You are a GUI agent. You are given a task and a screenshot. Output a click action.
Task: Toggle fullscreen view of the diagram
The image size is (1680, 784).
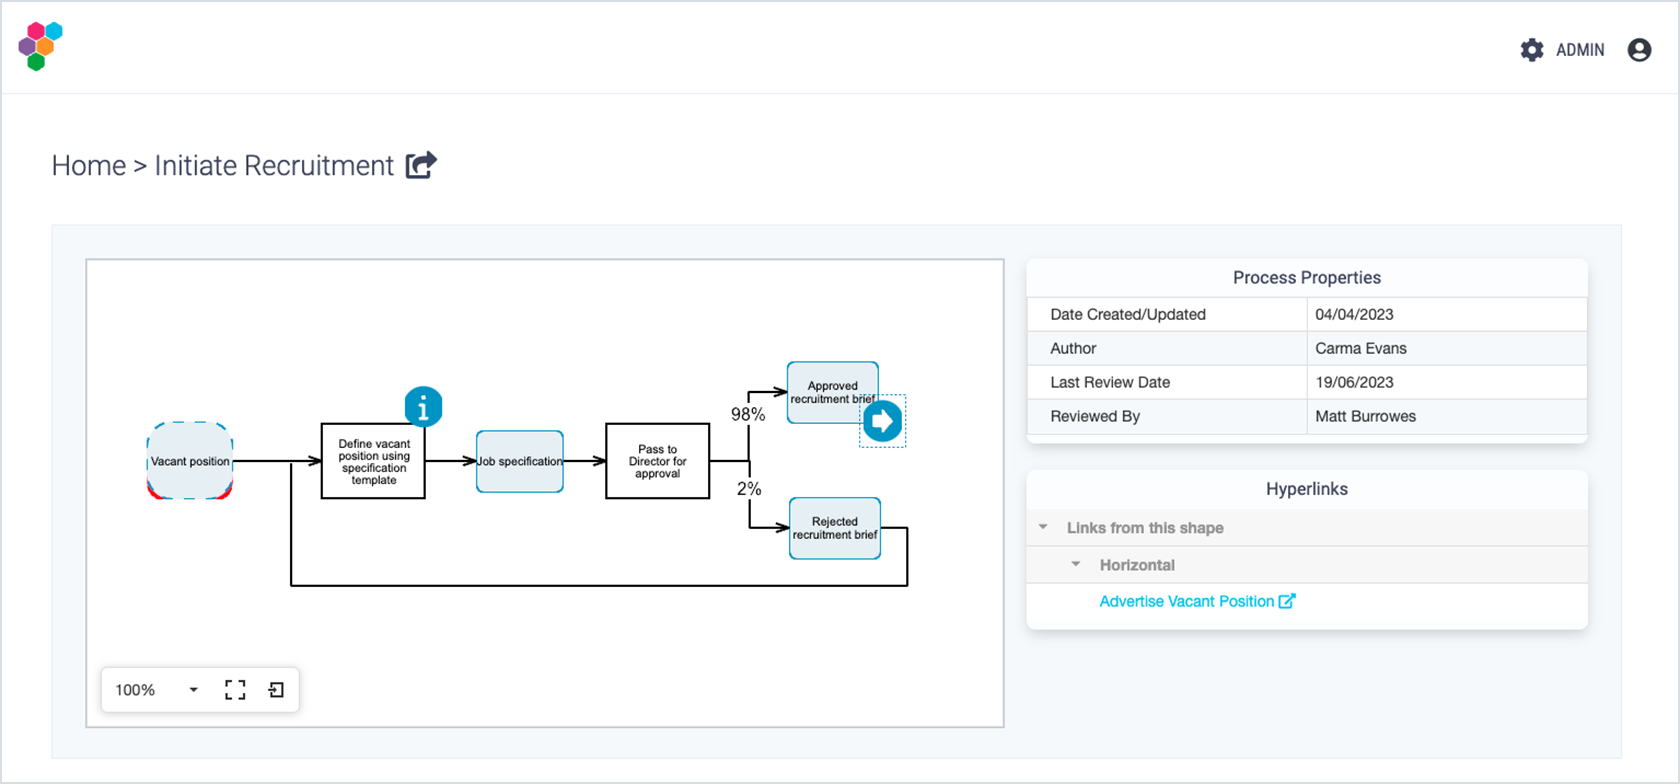click(x=235, y=690)
